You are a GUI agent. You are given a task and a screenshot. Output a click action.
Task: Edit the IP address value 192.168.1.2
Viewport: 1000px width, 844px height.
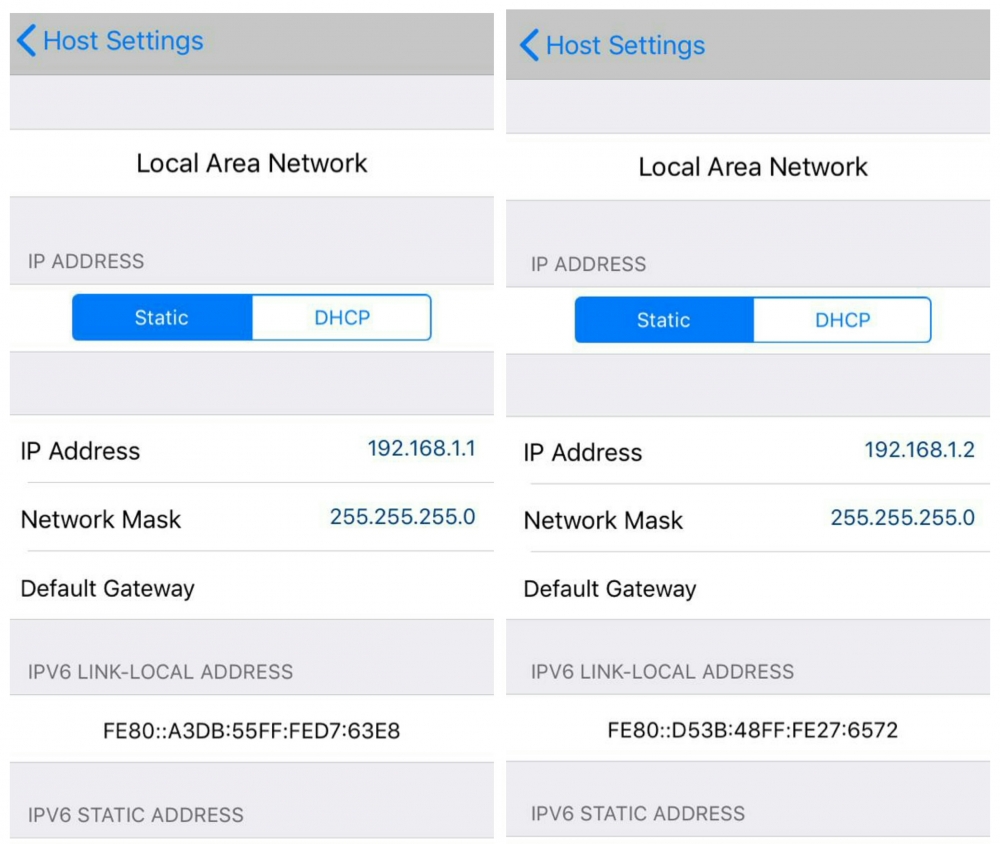tap(919, 450)
